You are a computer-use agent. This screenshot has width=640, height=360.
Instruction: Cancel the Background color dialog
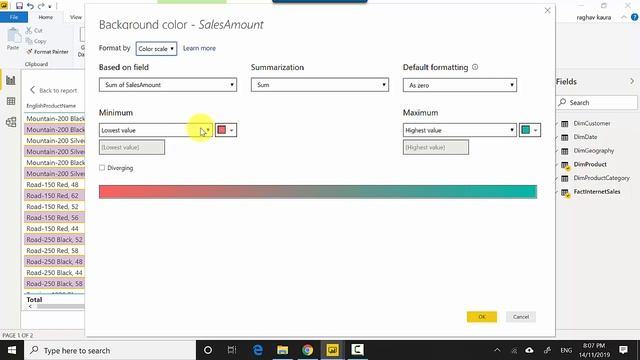point(521,317)
